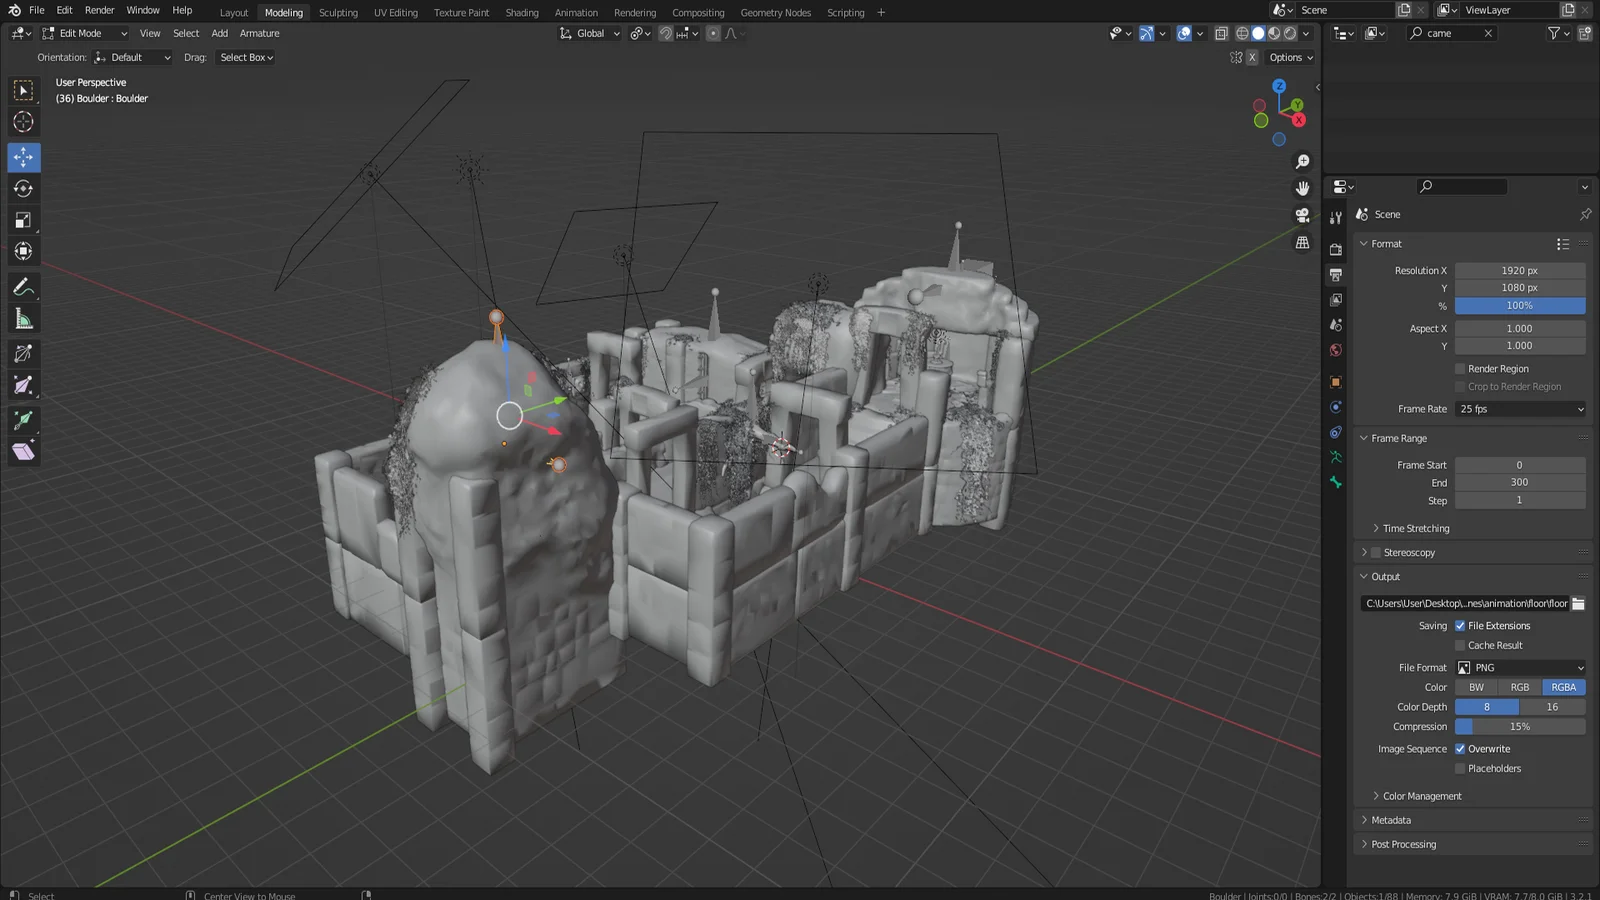Uncheck the Overwrite option
The width and height of the screenshot is (1600, 900).
(x=1460, y=749)
